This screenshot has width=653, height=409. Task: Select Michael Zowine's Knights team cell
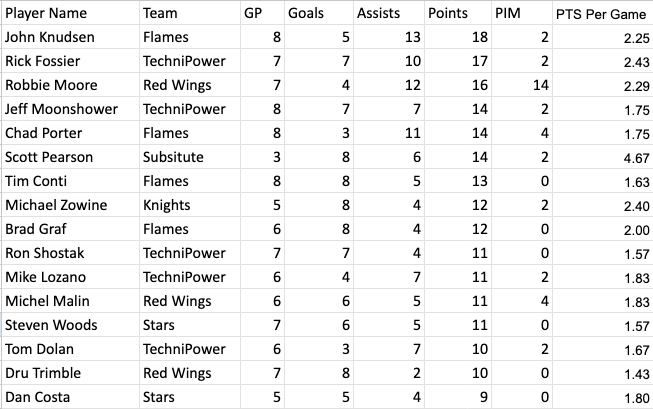tap(190, 205)
